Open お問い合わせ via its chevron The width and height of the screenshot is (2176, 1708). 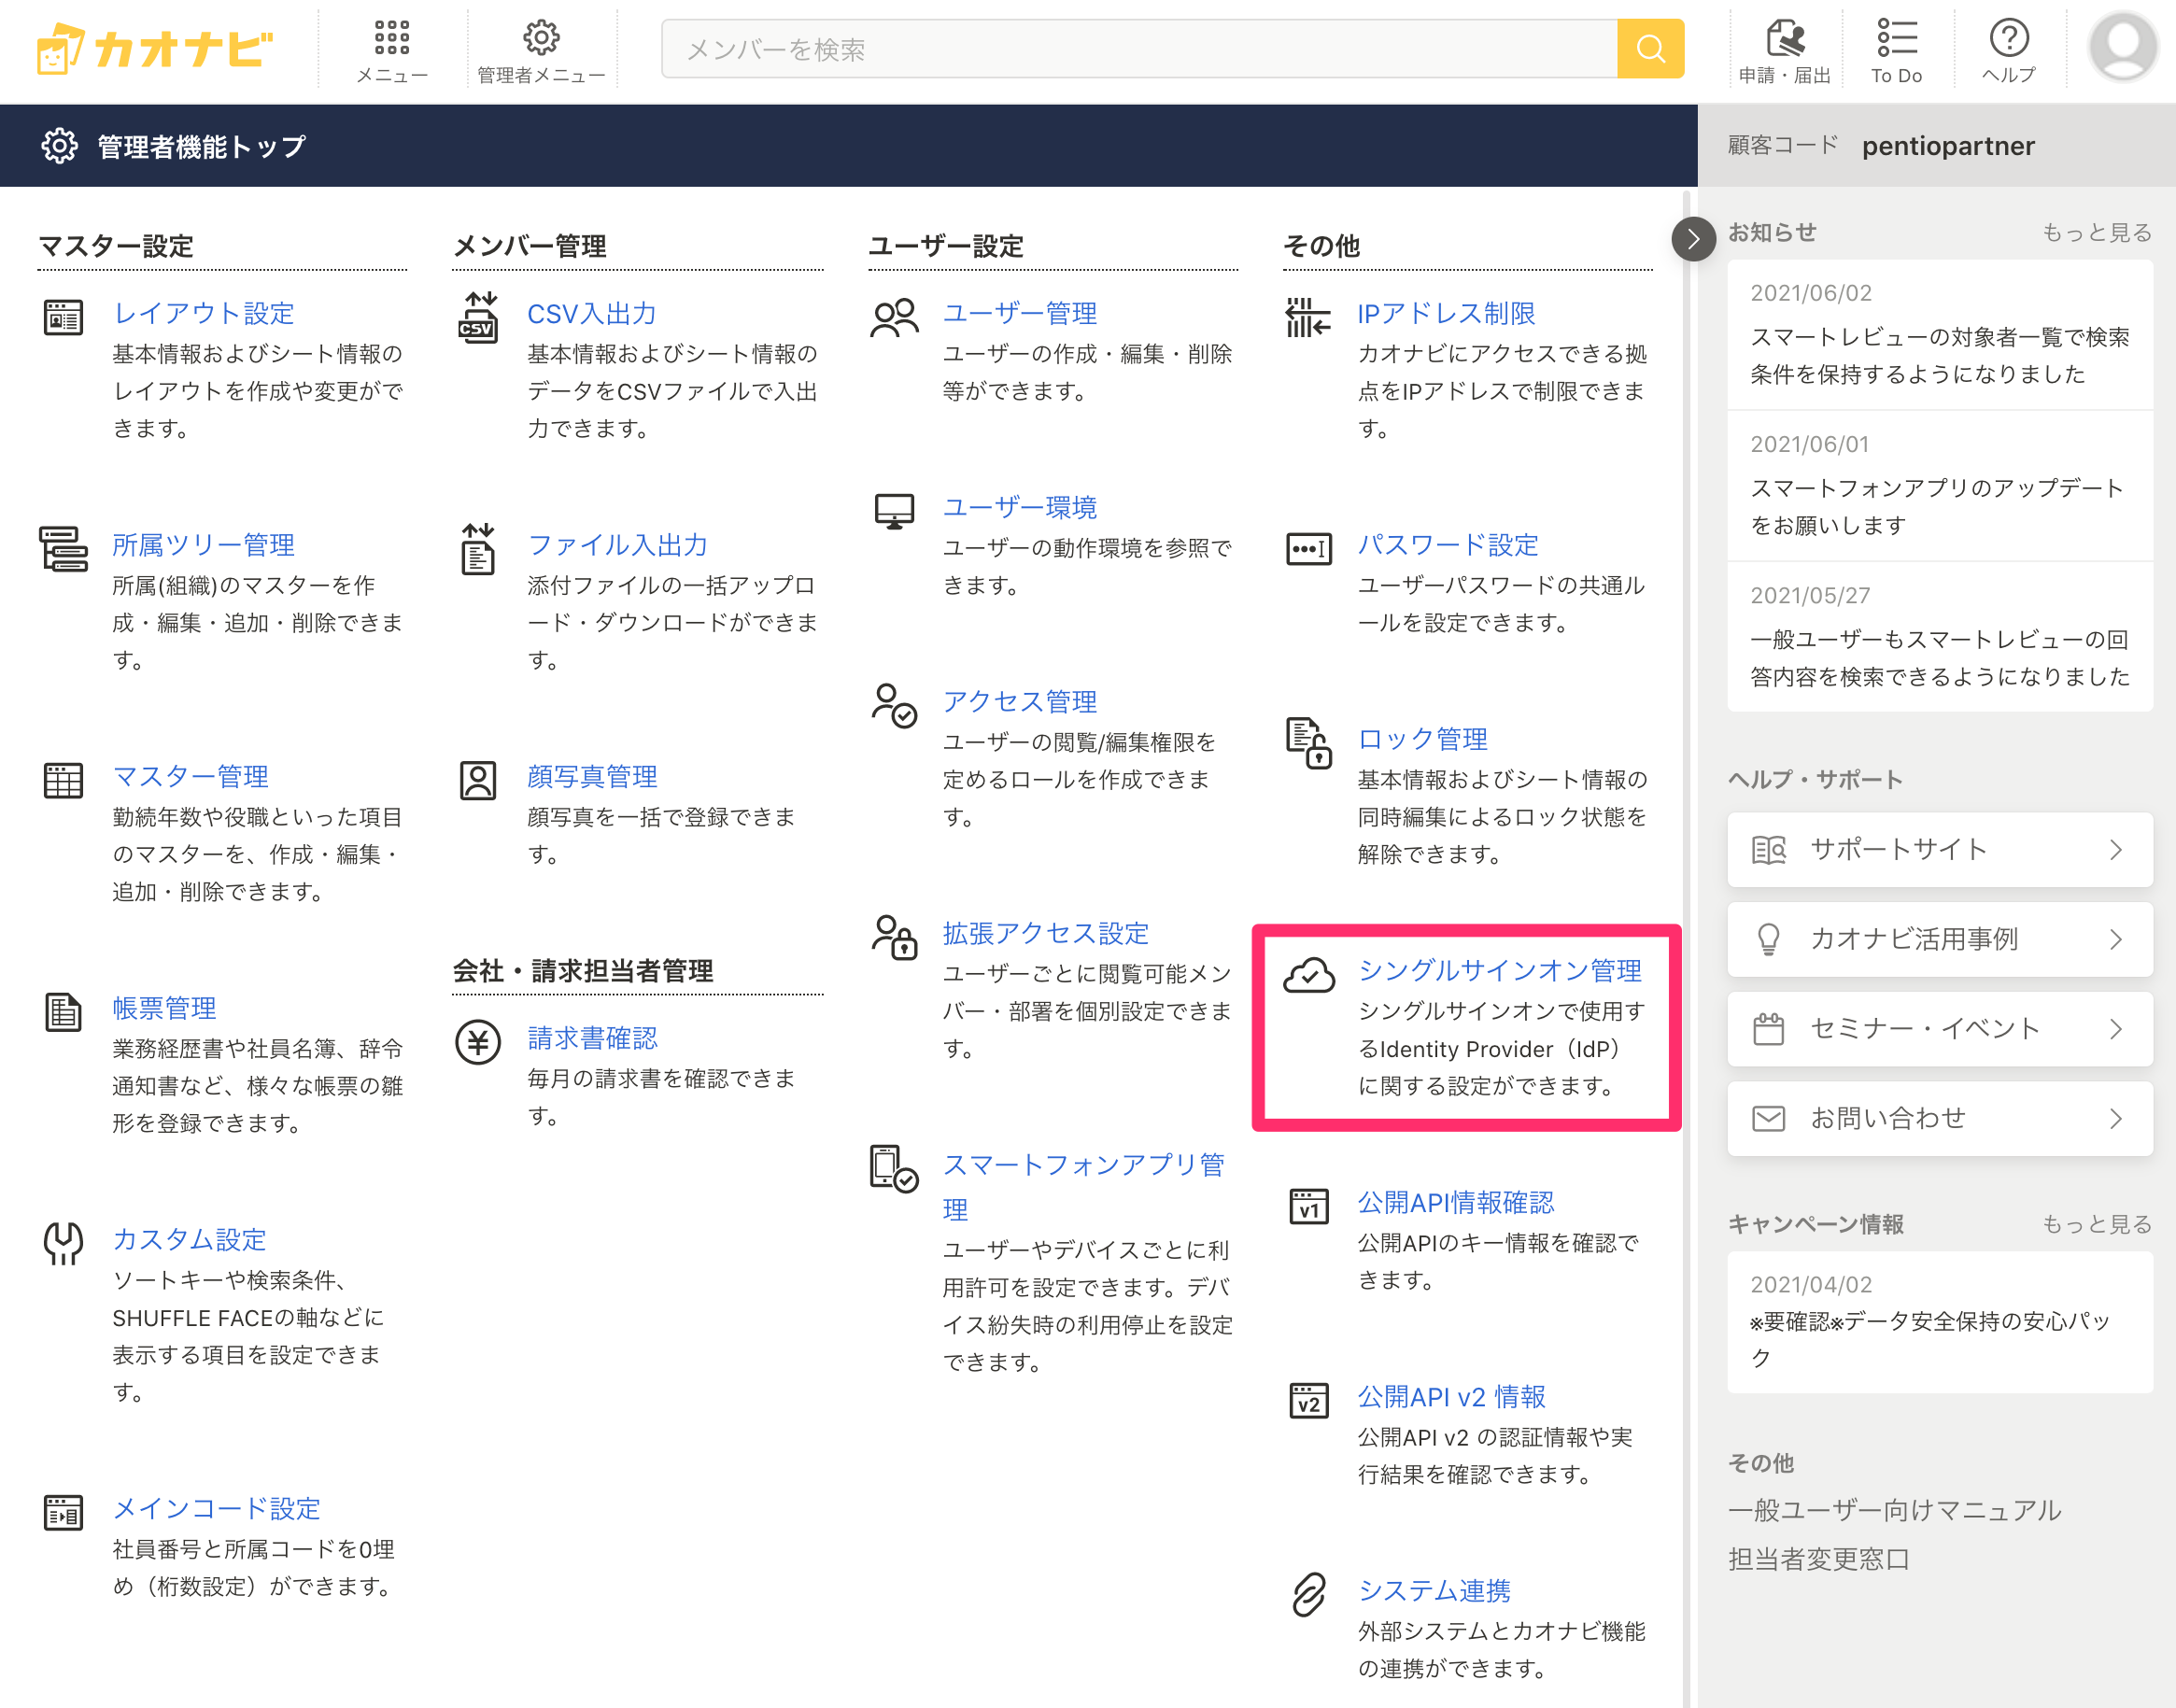tap(2115, 1118)
